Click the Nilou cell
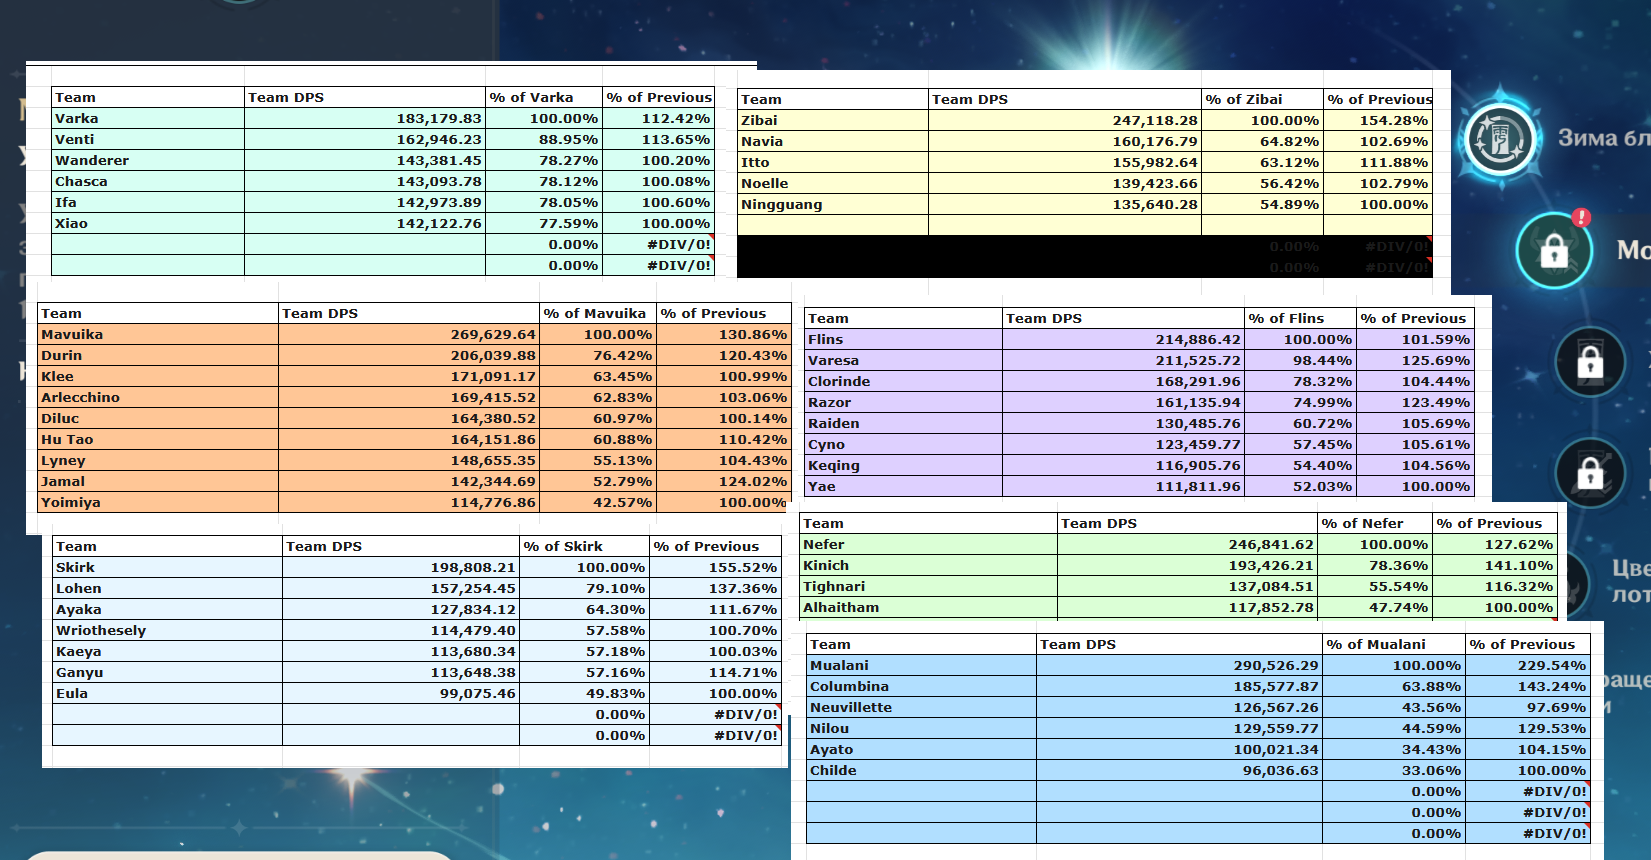1651x860 pixels. coord(922,728)
